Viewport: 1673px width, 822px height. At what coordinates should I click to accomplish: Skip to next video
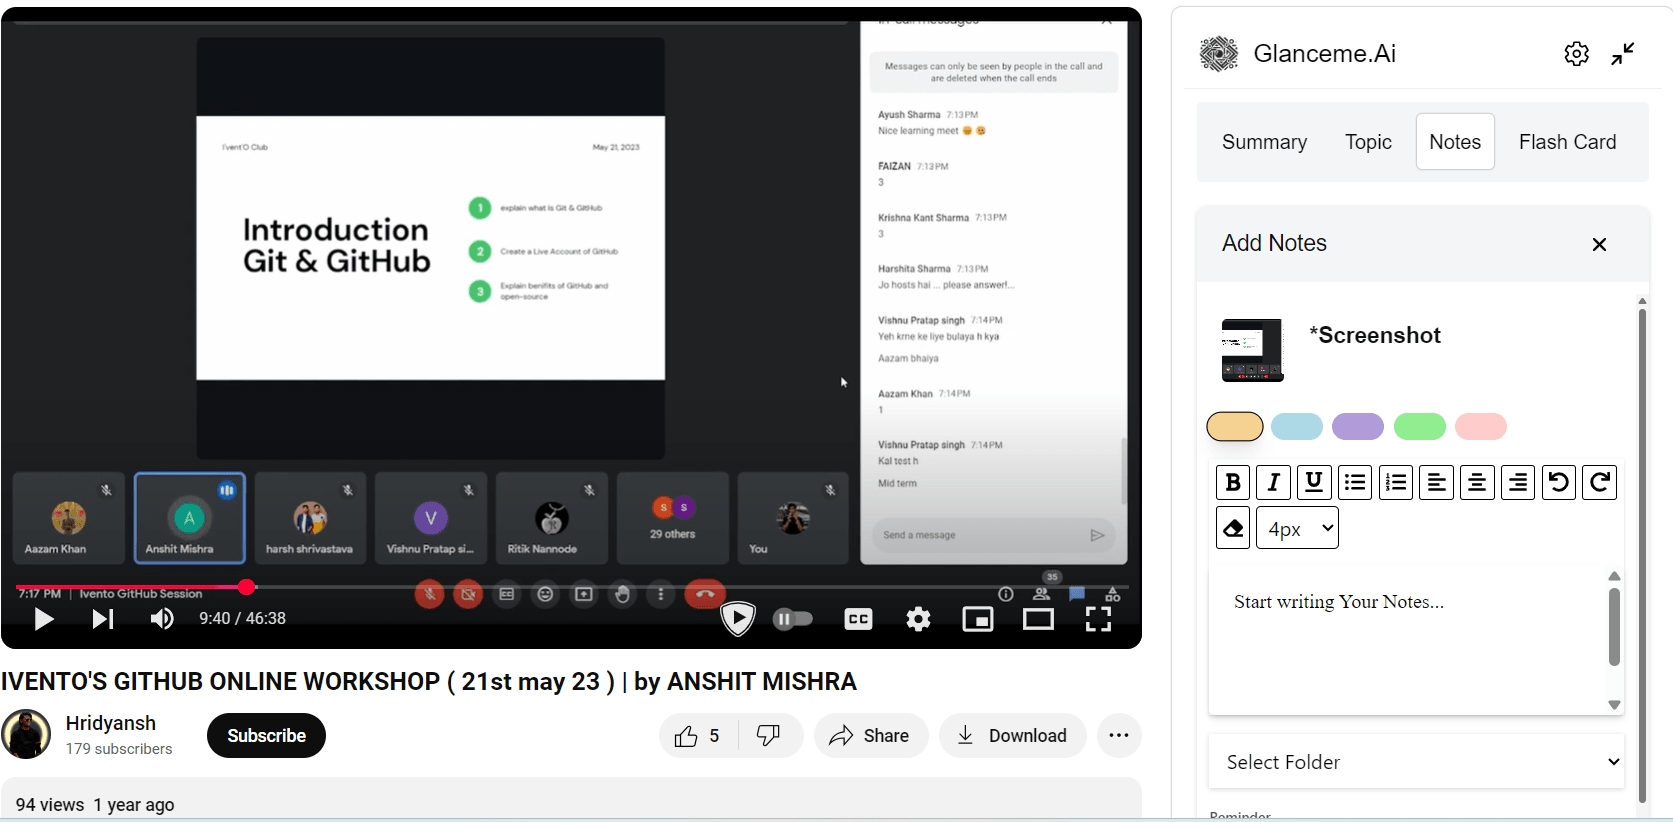point(103,619)
